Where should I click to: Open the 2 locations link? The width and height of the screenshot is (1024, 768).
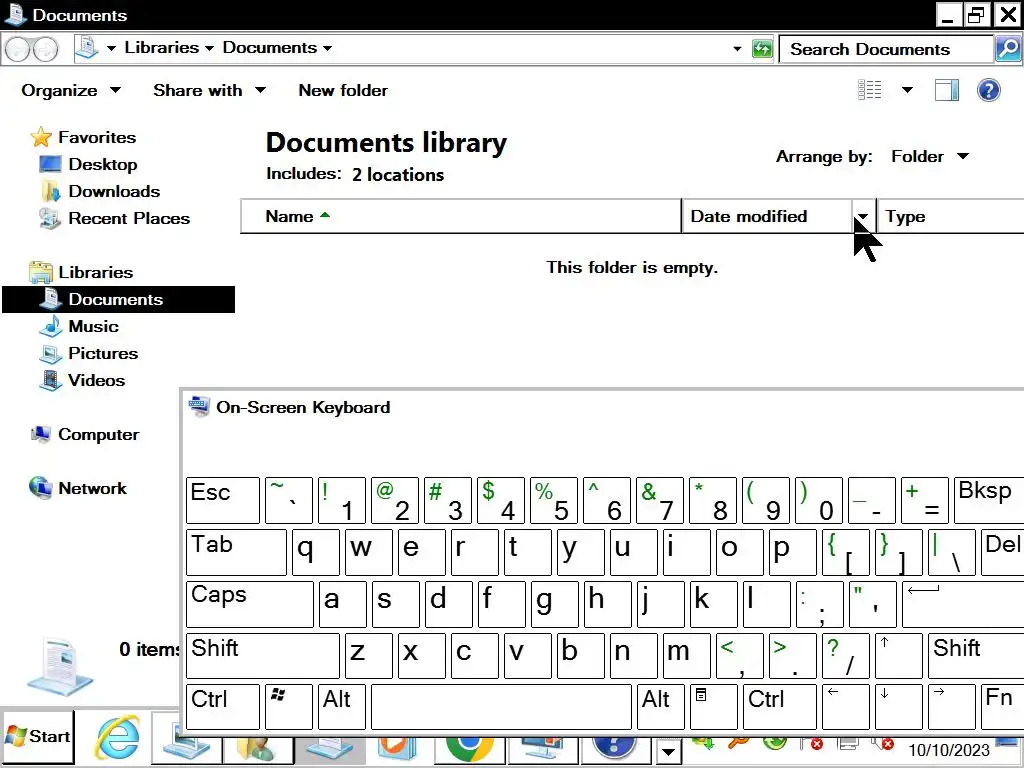click(398, 174)
